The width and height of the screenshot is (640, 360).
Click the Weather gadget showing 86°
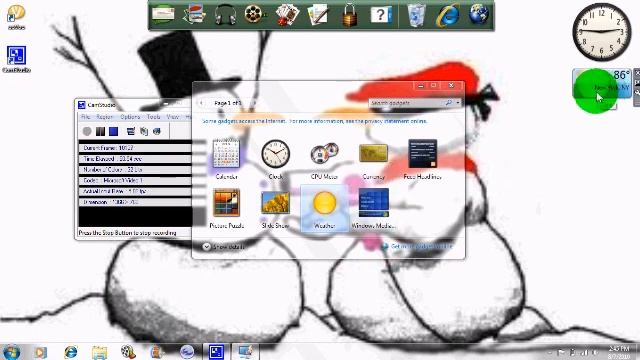602,84
